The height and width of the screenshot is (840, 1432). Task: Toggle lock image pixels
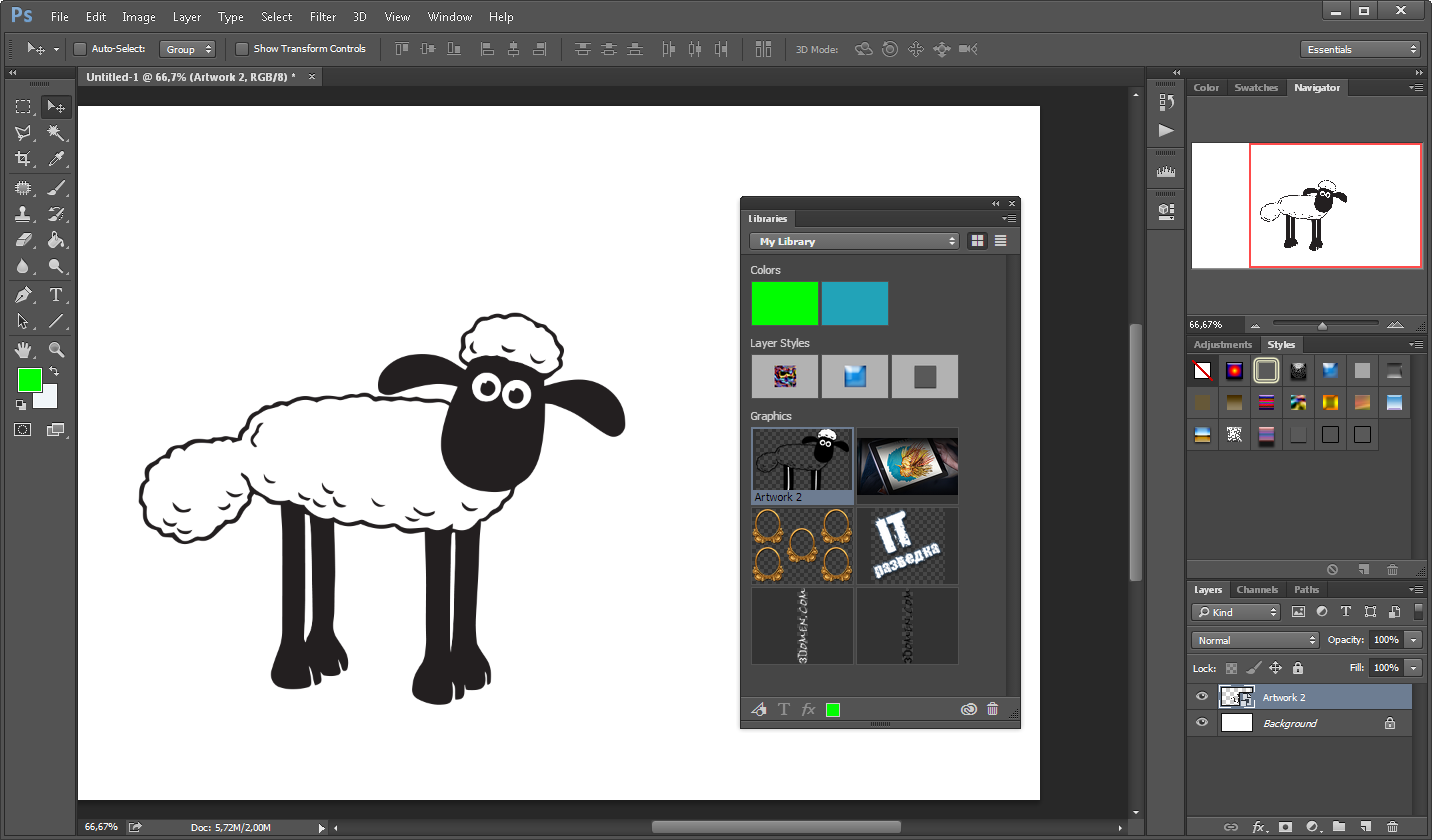pyautogui.click(x=1254, y=668)
